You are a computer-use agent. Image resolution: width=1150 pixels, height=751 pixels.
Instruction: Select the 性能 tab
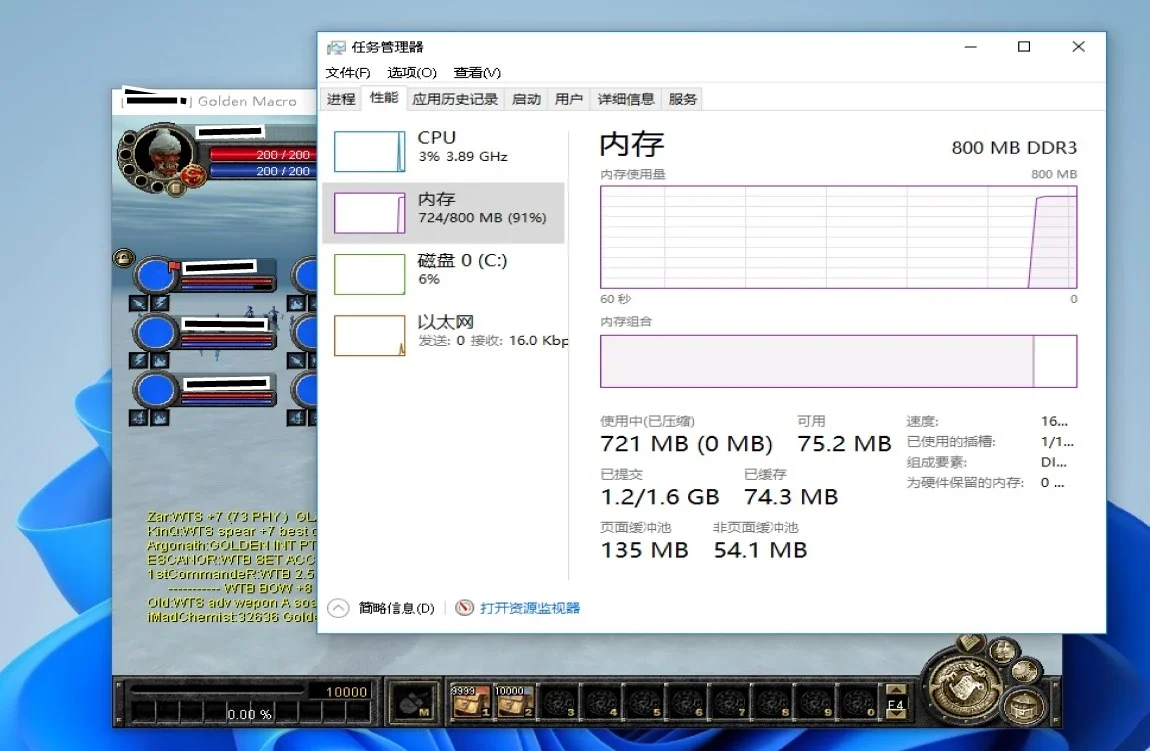click(384, 98)
